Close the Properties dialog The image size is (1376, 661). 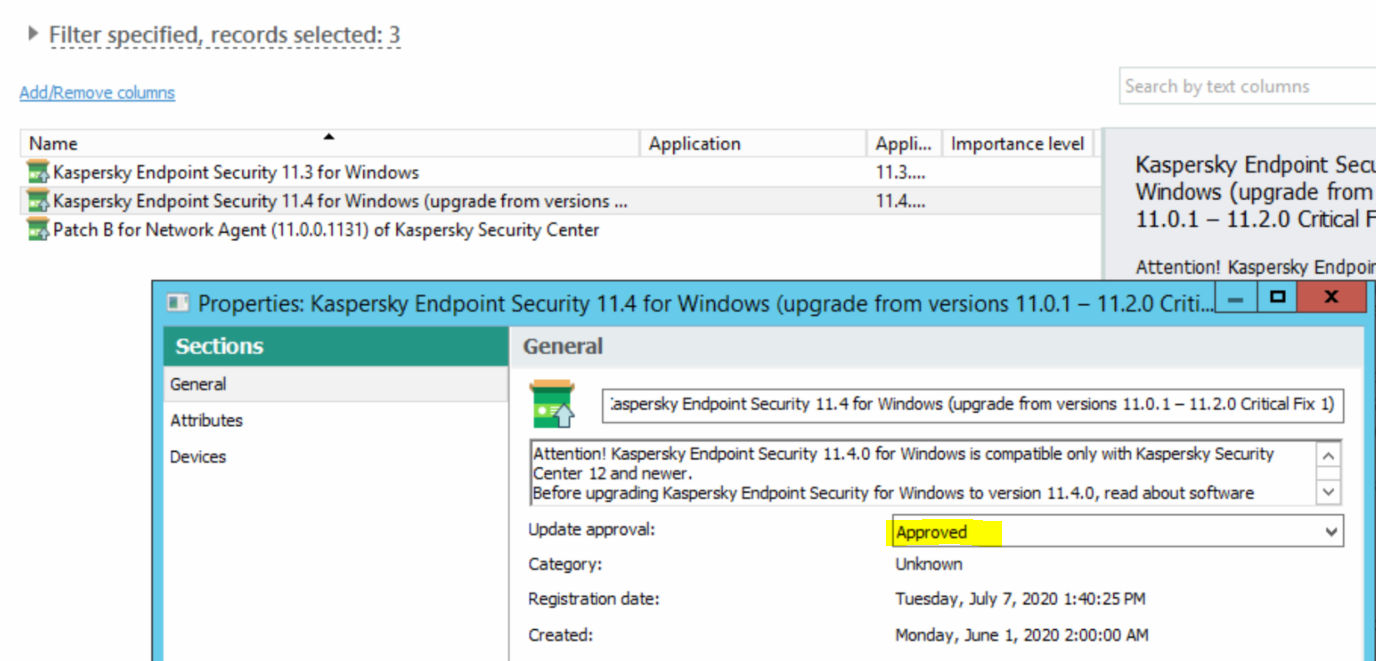click(x=1330, y=297)
